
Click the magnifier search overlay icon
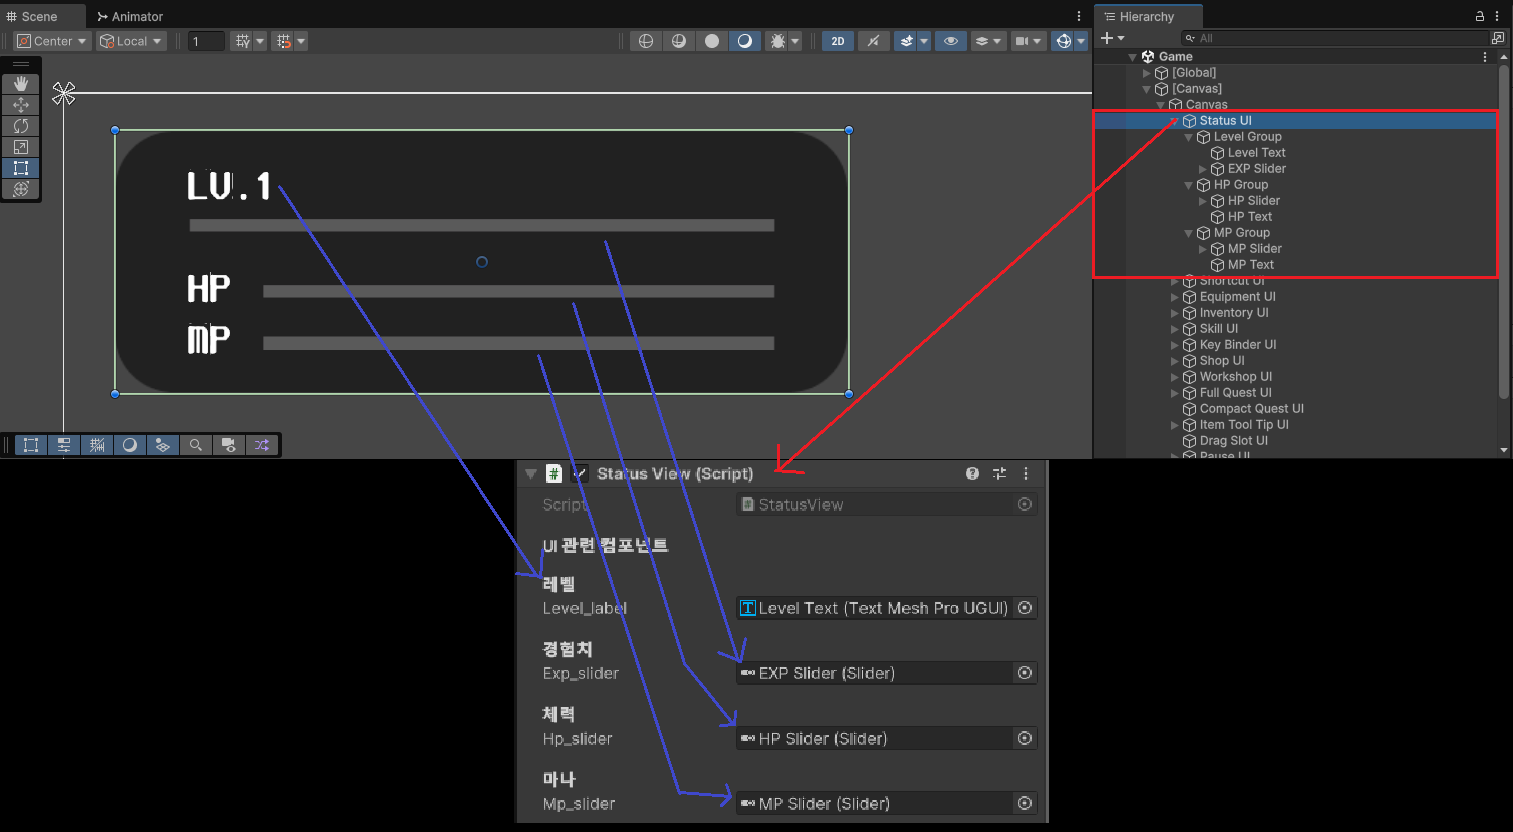click(x=196, y=445)
